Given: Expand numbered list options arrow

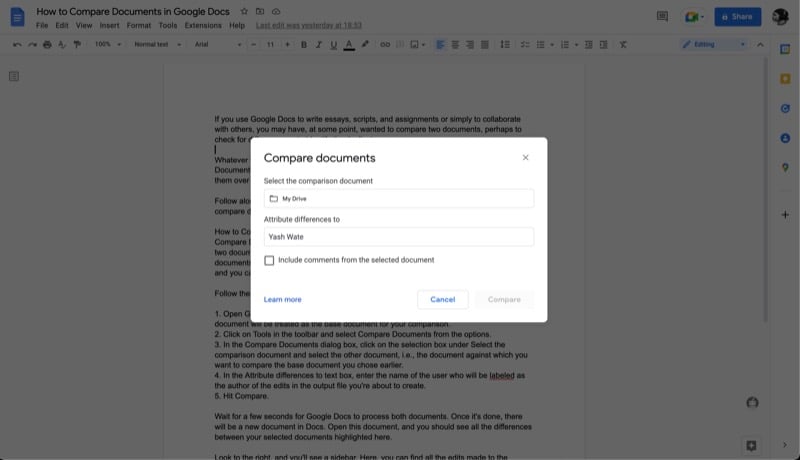Looking at the screenshot, I should (577, 45).
